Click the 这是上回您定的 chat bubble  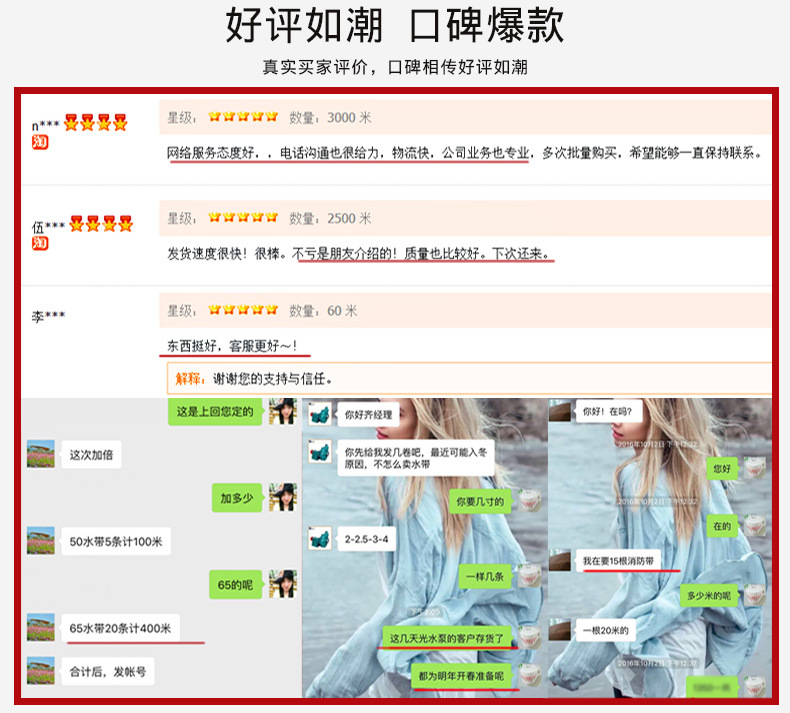tap(215, 411)
